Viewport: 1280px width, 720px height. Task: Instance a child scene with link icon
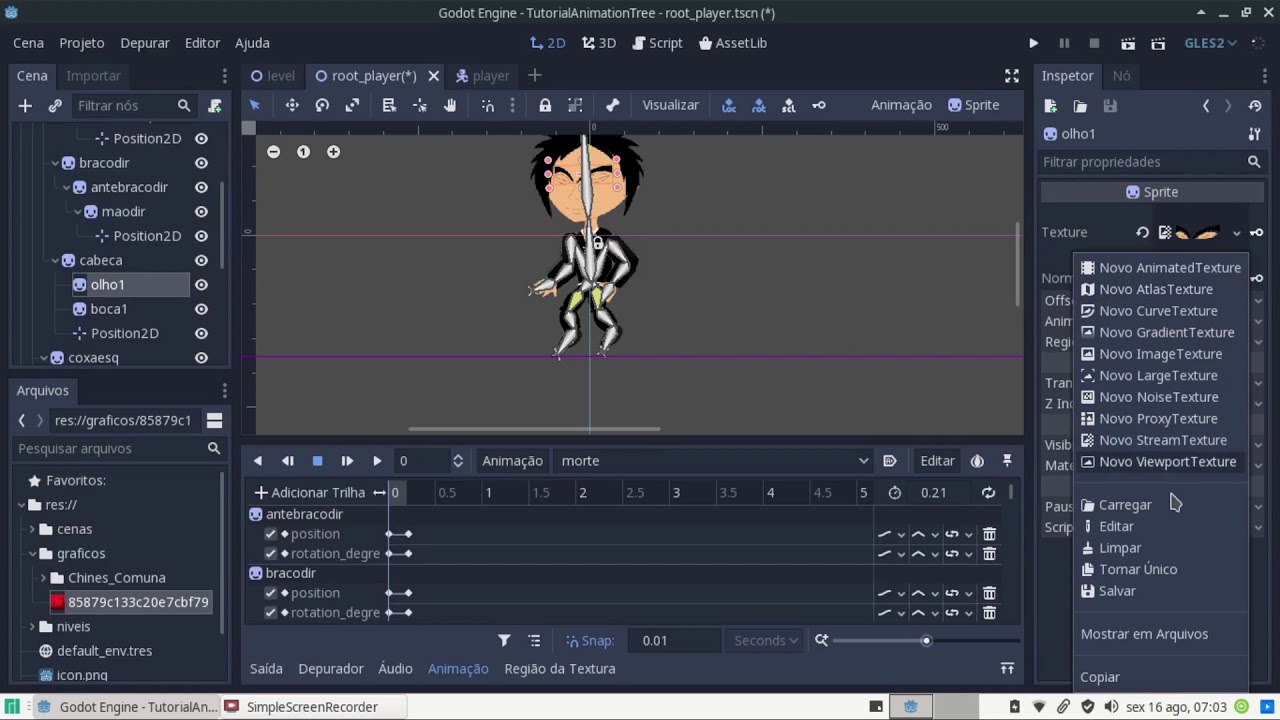55,105
